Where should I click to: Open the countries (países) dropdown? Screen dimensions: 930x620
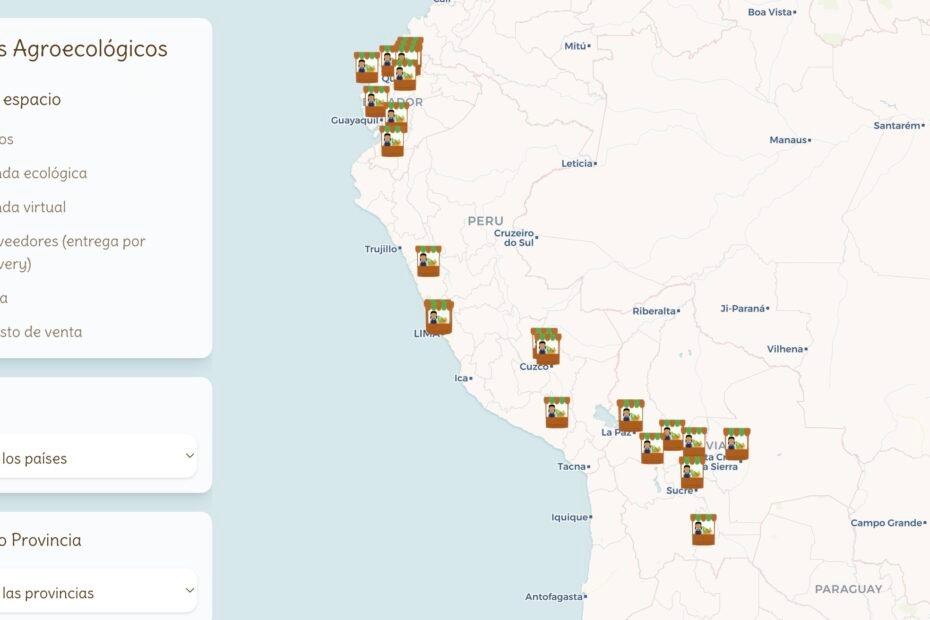tap(95, 458)
